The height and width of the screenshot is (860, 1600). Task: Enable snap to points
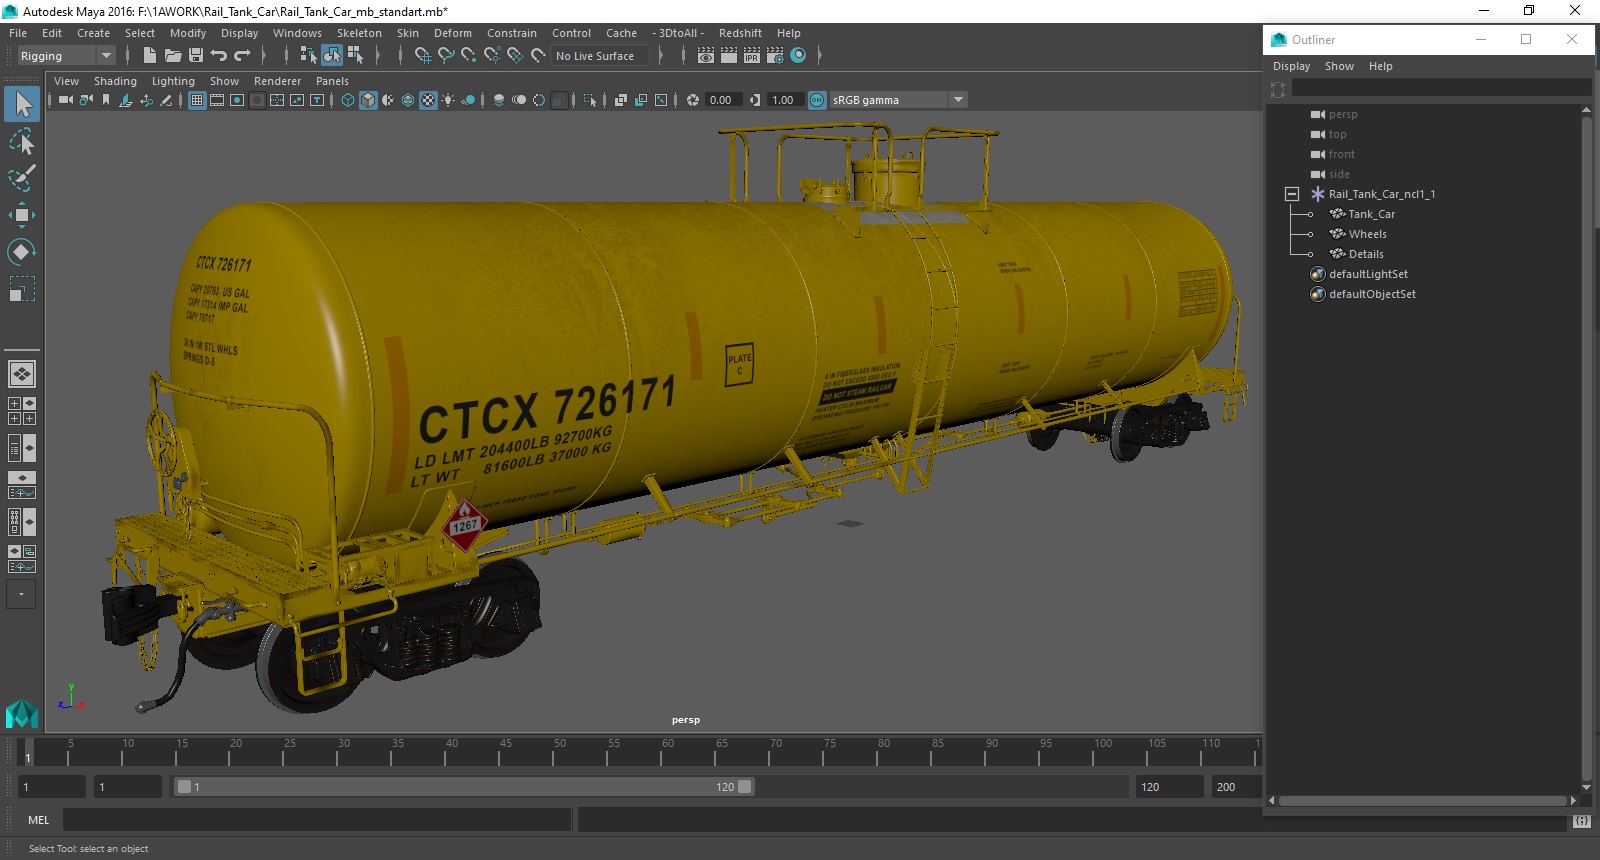tap(469, 56)
